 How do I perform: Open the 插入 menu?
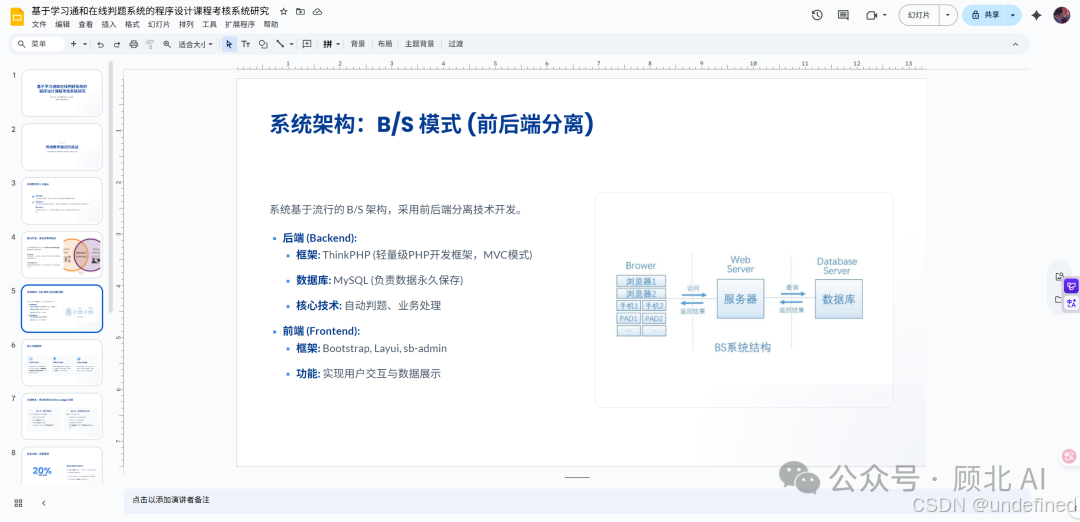[x=109, y=25]
